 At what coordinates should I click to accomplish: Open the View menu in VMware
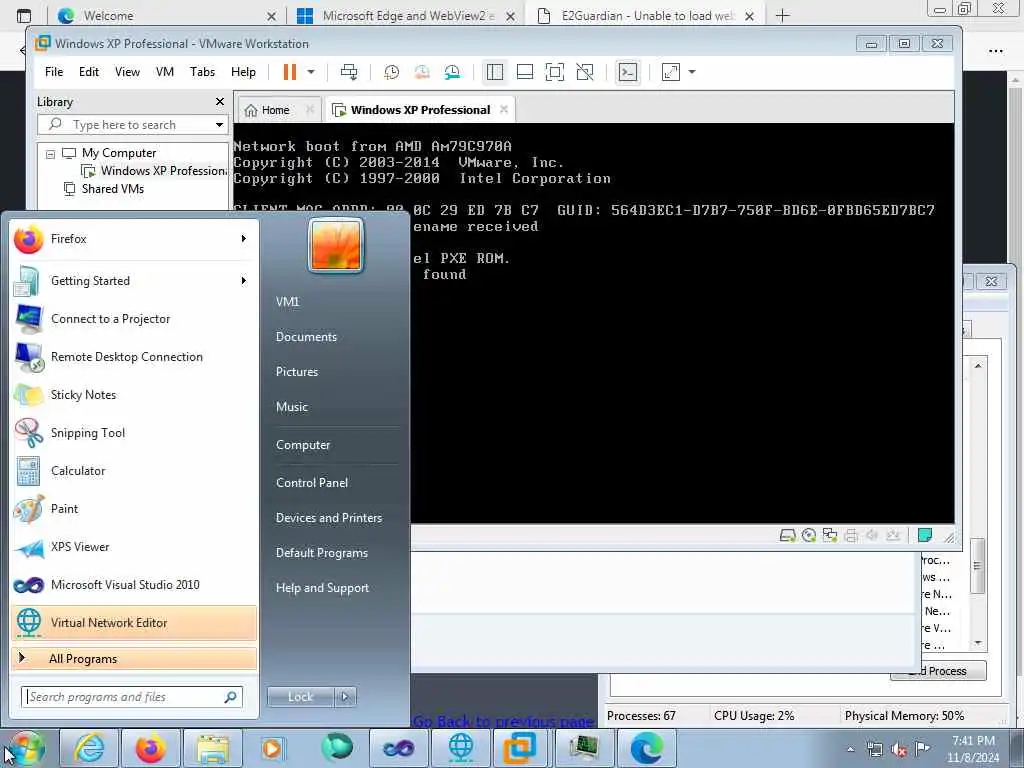tap(127, 72)
